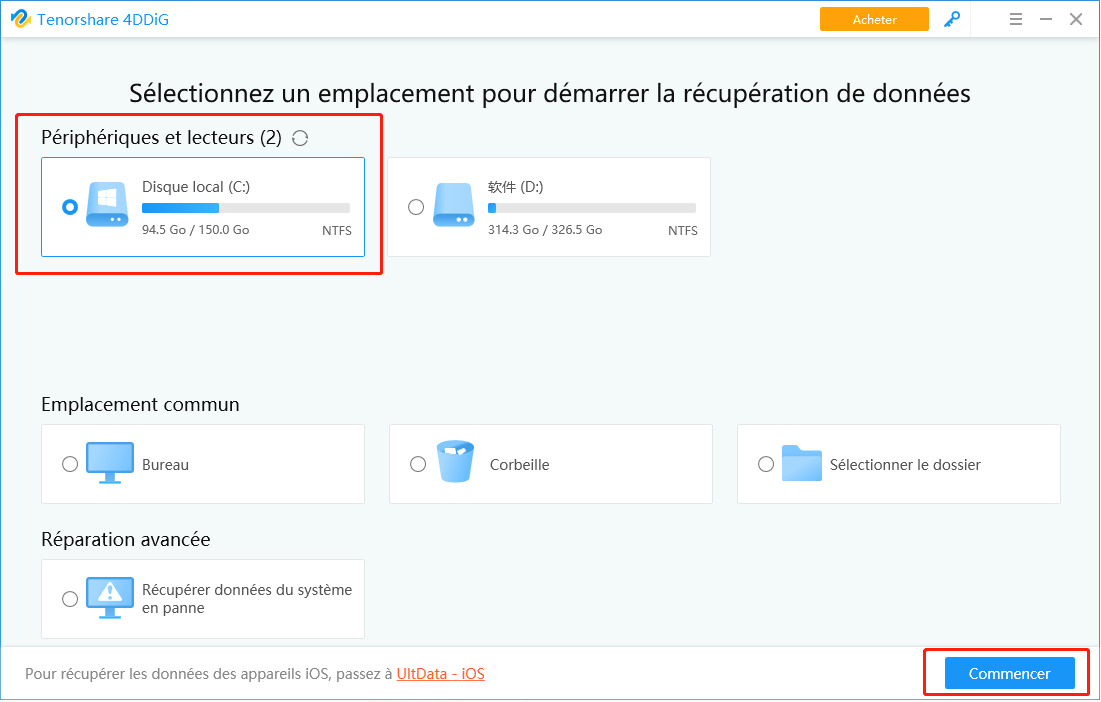Click the Bureau label
1101x702 pixels.
(x=165, y=465)
